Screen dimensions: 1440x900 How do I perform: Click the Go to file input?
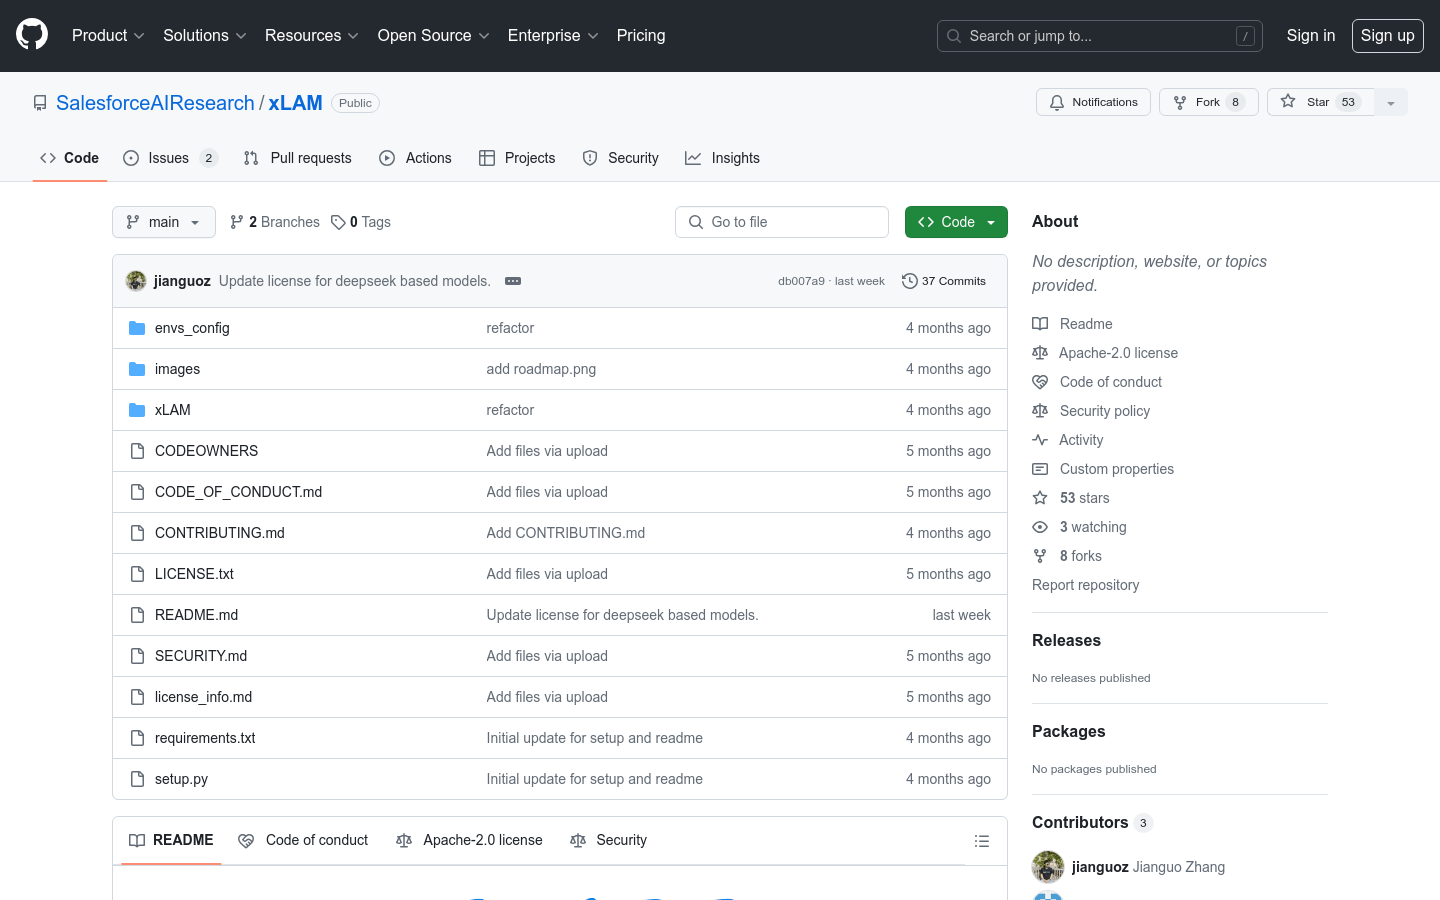782,222
